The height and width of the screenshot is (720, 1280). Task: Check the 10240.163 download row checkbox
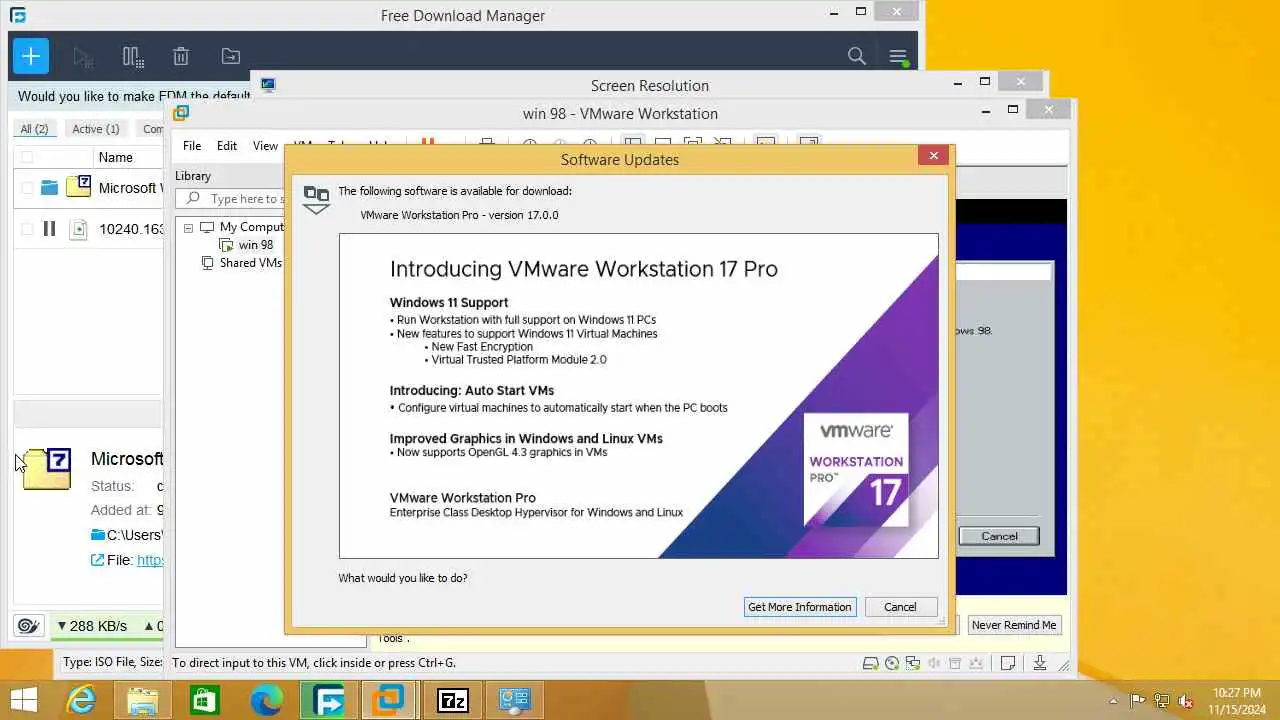point(27,229)
